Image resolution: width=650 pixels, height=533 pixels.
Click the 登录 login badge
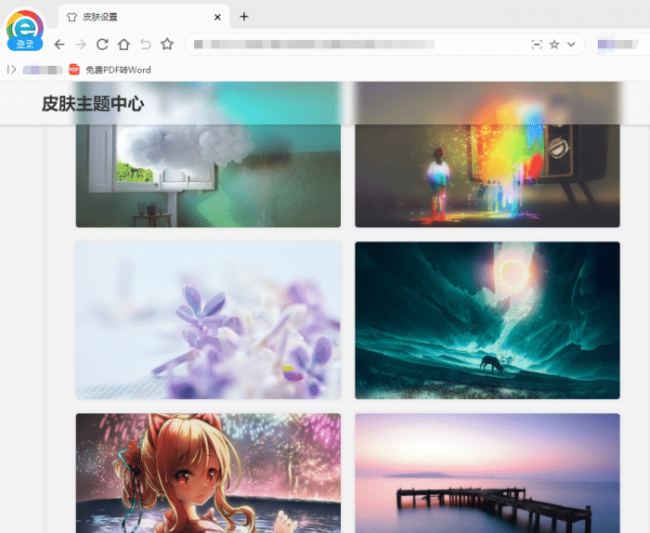pos(25,44)
